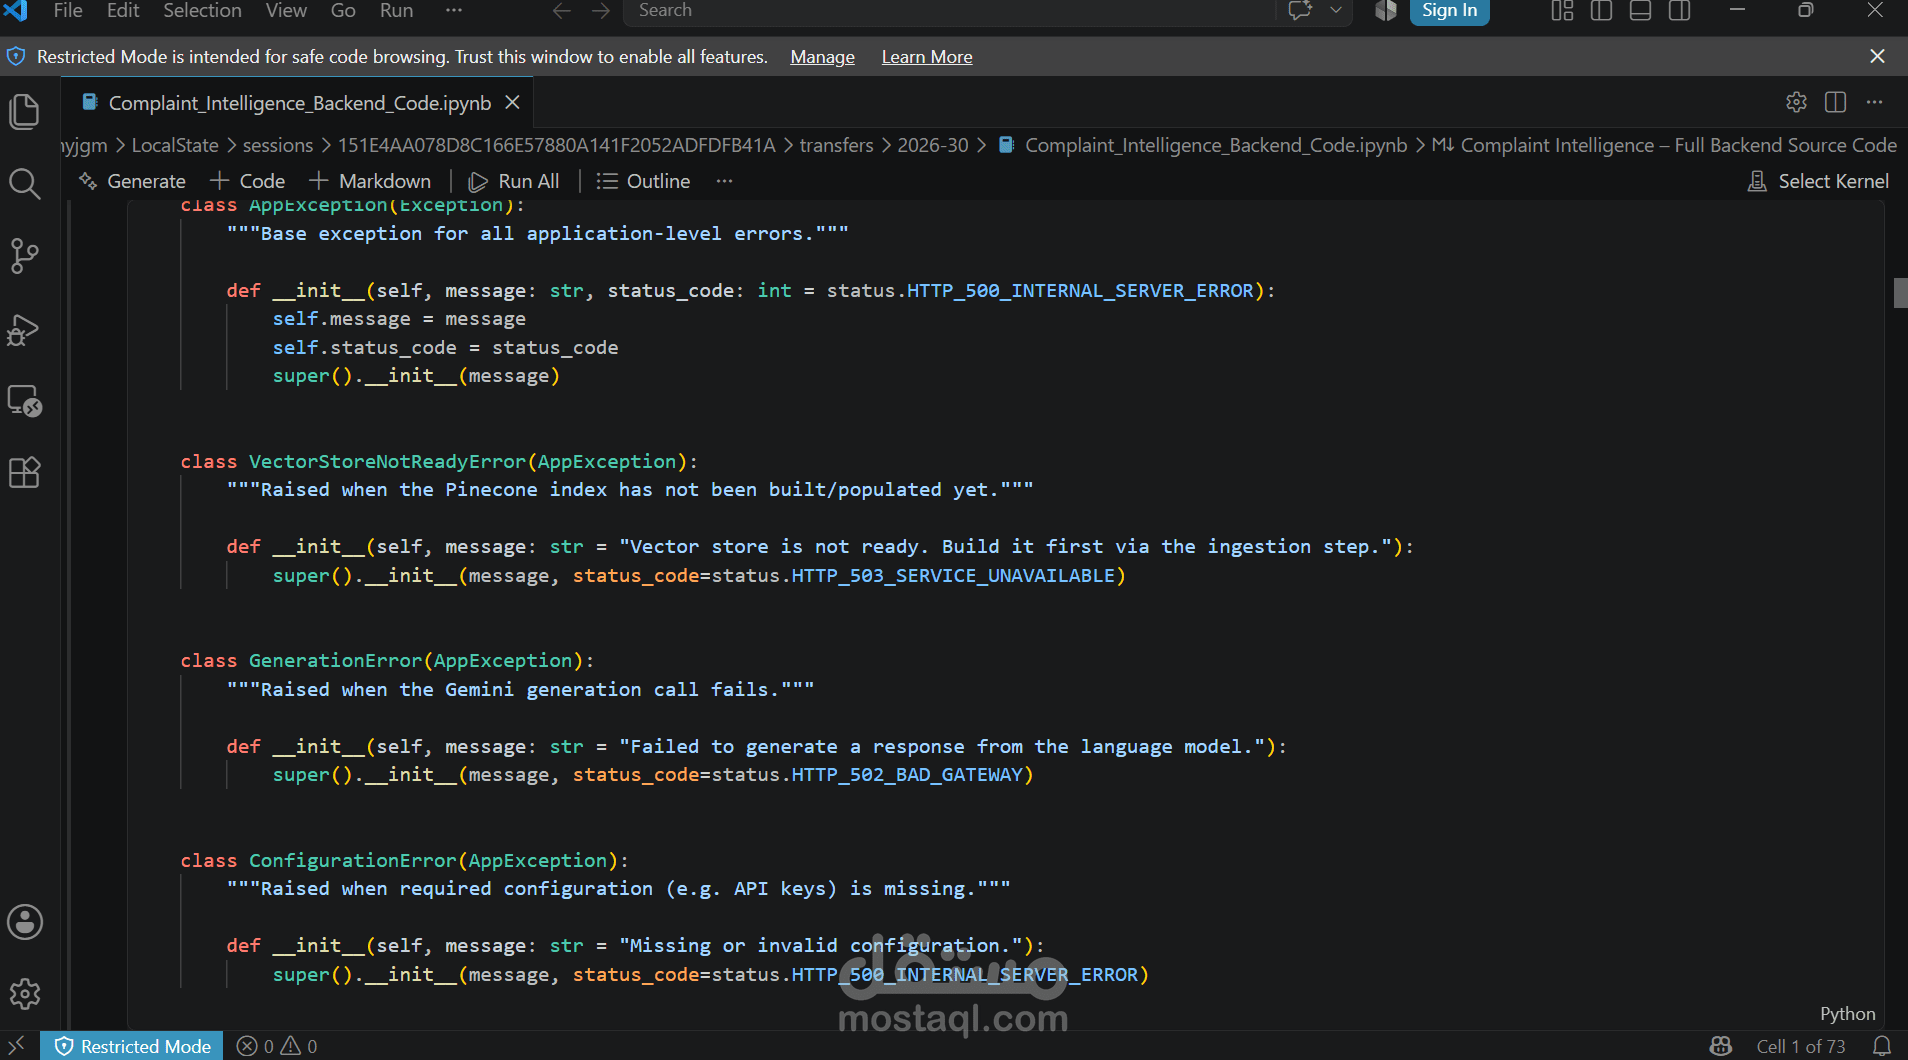Open Copilot status icon in status bar
Image resolution: width=1908 pixels, height=1060 pixels.
(1720, 1046)
